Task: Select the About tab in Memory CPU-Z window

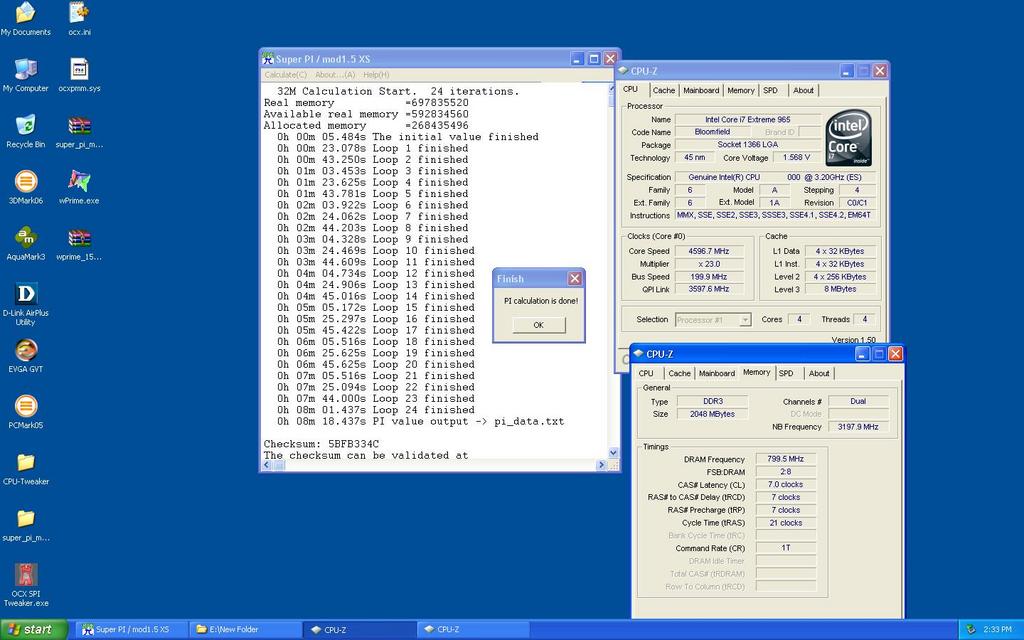Action: coord(819,374)
